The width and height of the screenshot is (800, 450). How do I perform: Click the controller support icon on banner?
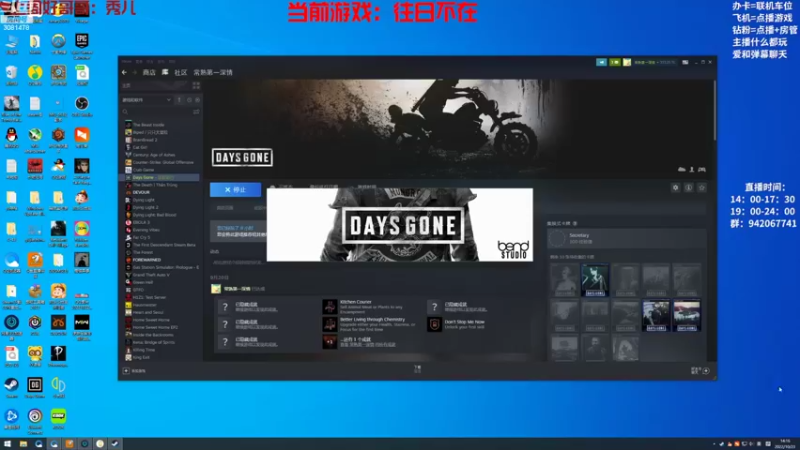click(x=702, y=169)
